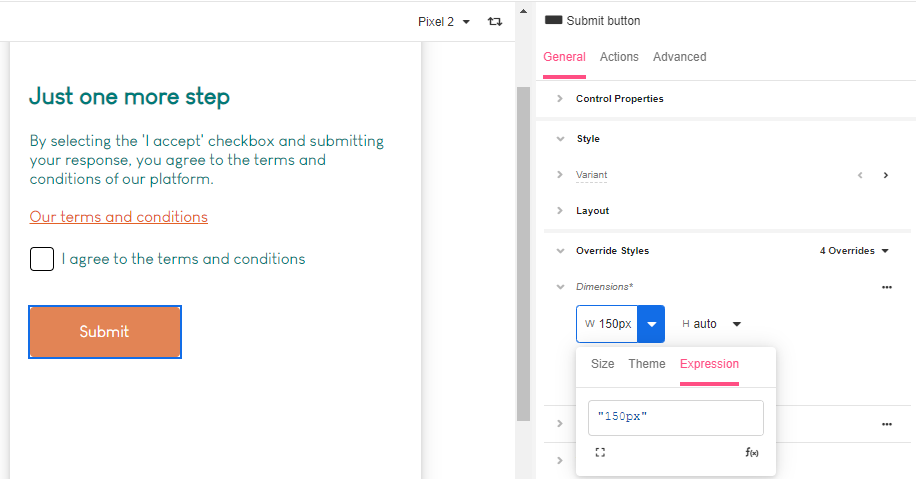Collapse the Override Styles section
Viewport: 916px width, 479px height.
(560, 251)
